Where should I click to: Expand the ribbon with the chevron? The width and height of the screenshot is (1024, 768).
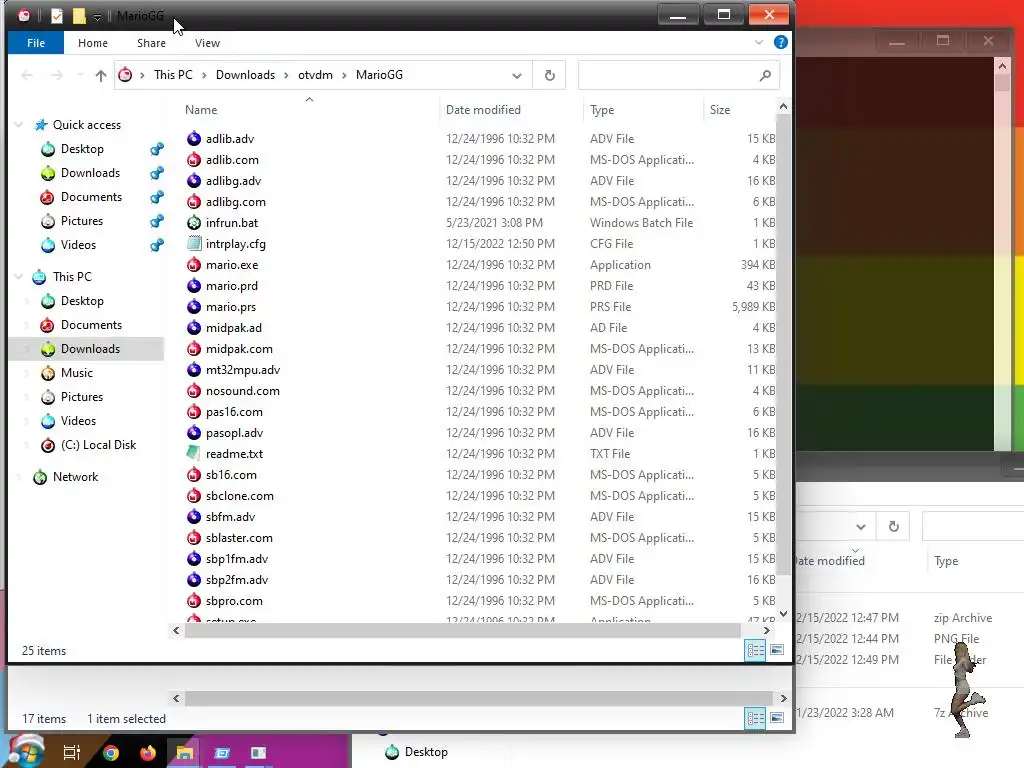[758, 42]
